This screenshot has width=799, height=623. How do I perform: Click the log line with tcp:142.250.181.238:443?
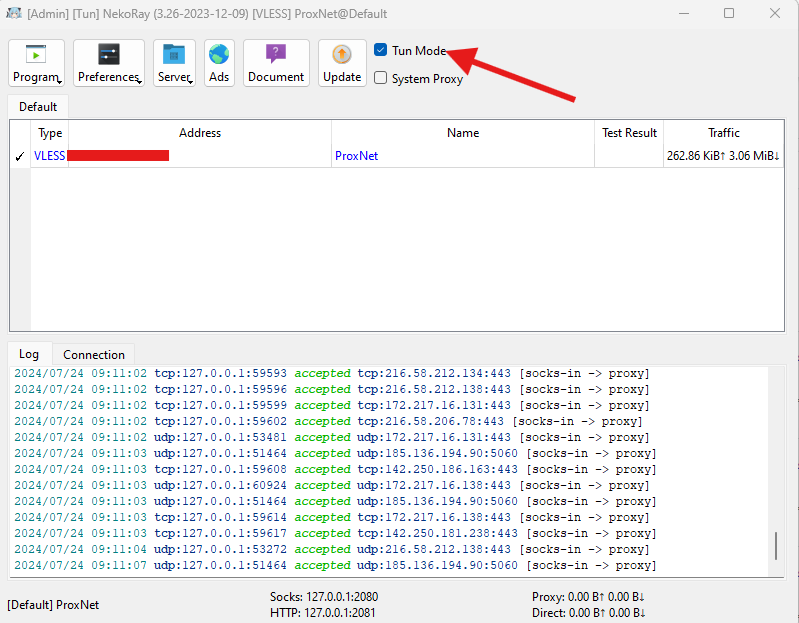(x=335, y=533)
